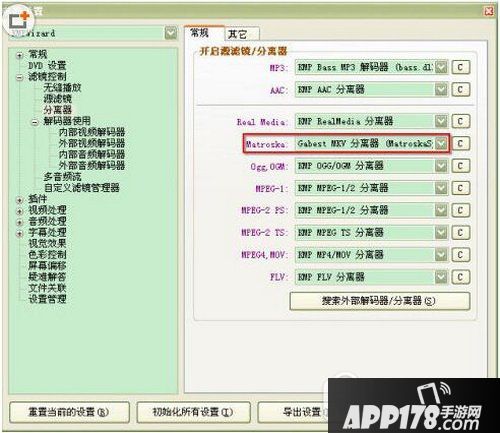
Task: Open the FLV splitter dropdown
Action: pos(441,277)
